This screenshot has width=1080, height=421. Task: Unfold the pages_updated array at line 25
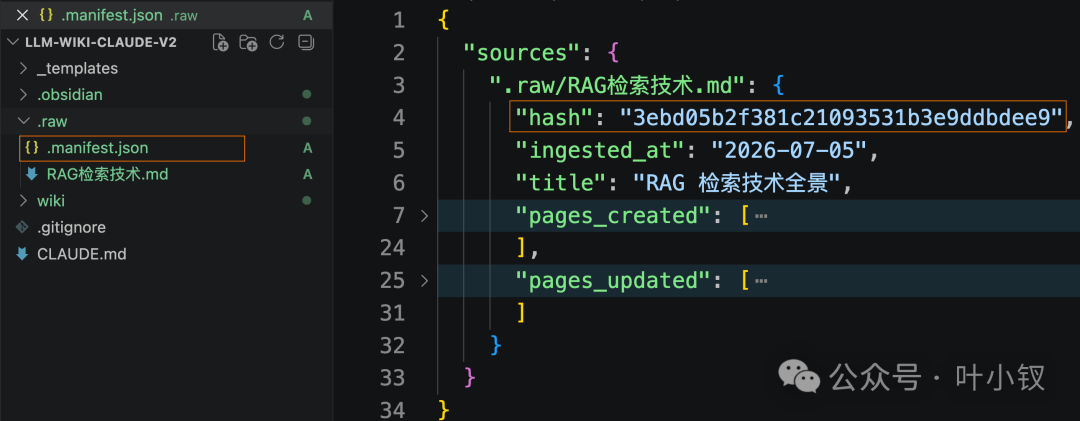(x=425, y=280)
